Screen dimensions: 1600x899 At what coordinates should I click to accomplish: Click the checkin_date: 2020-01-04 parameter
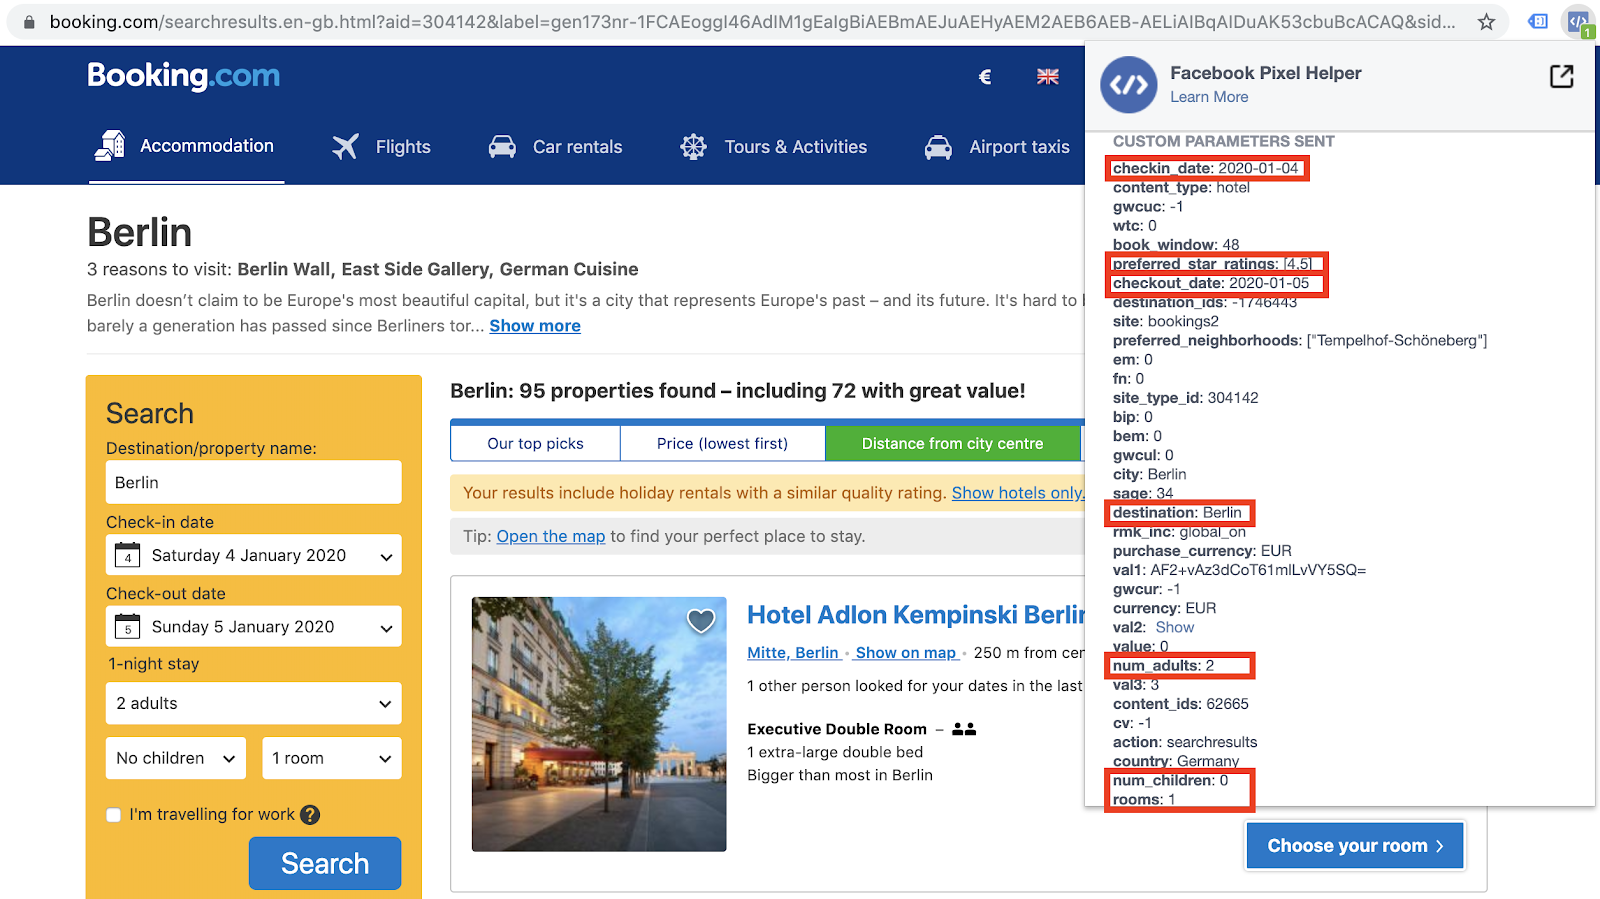pos(1206,168)
